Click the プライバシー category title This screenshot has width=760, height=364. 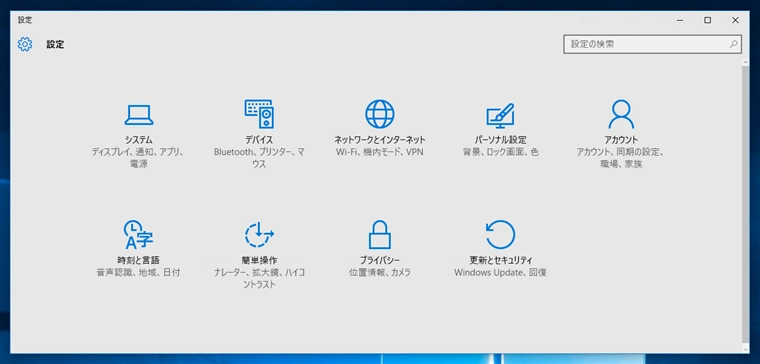pyautogui.click(x=380, y=260)
